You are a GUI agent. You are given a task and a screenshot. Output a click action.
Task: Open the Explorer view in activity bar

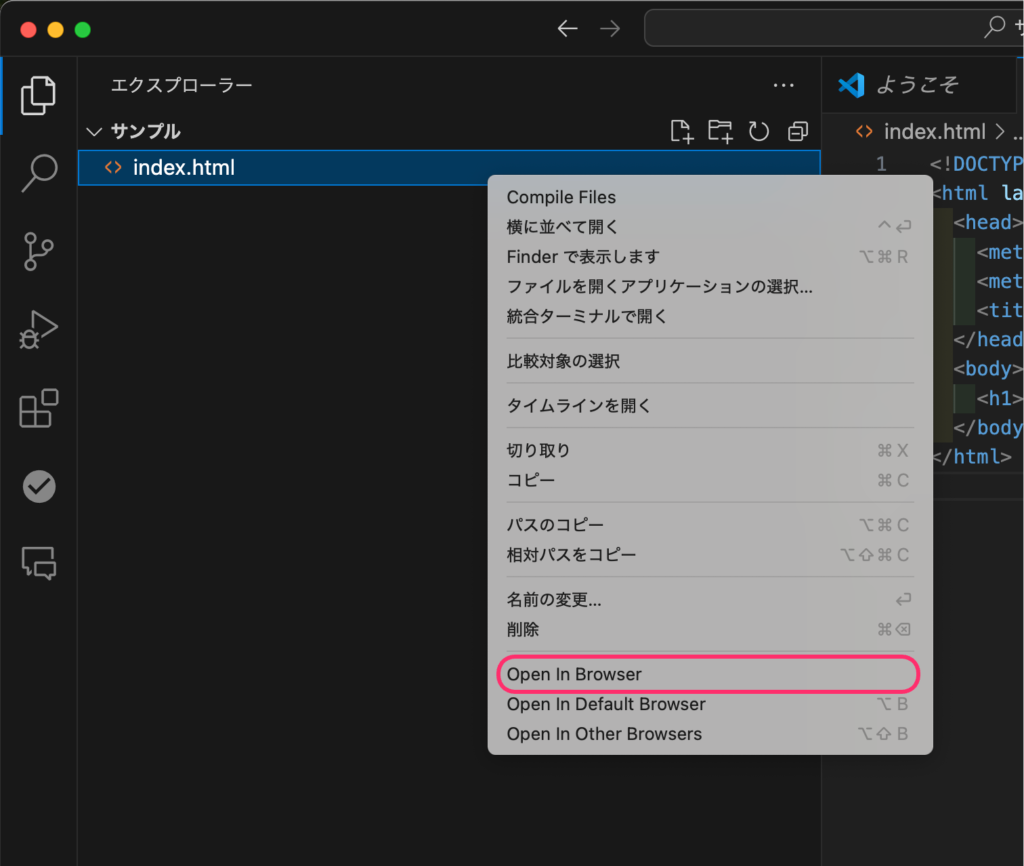coord(39,94)
